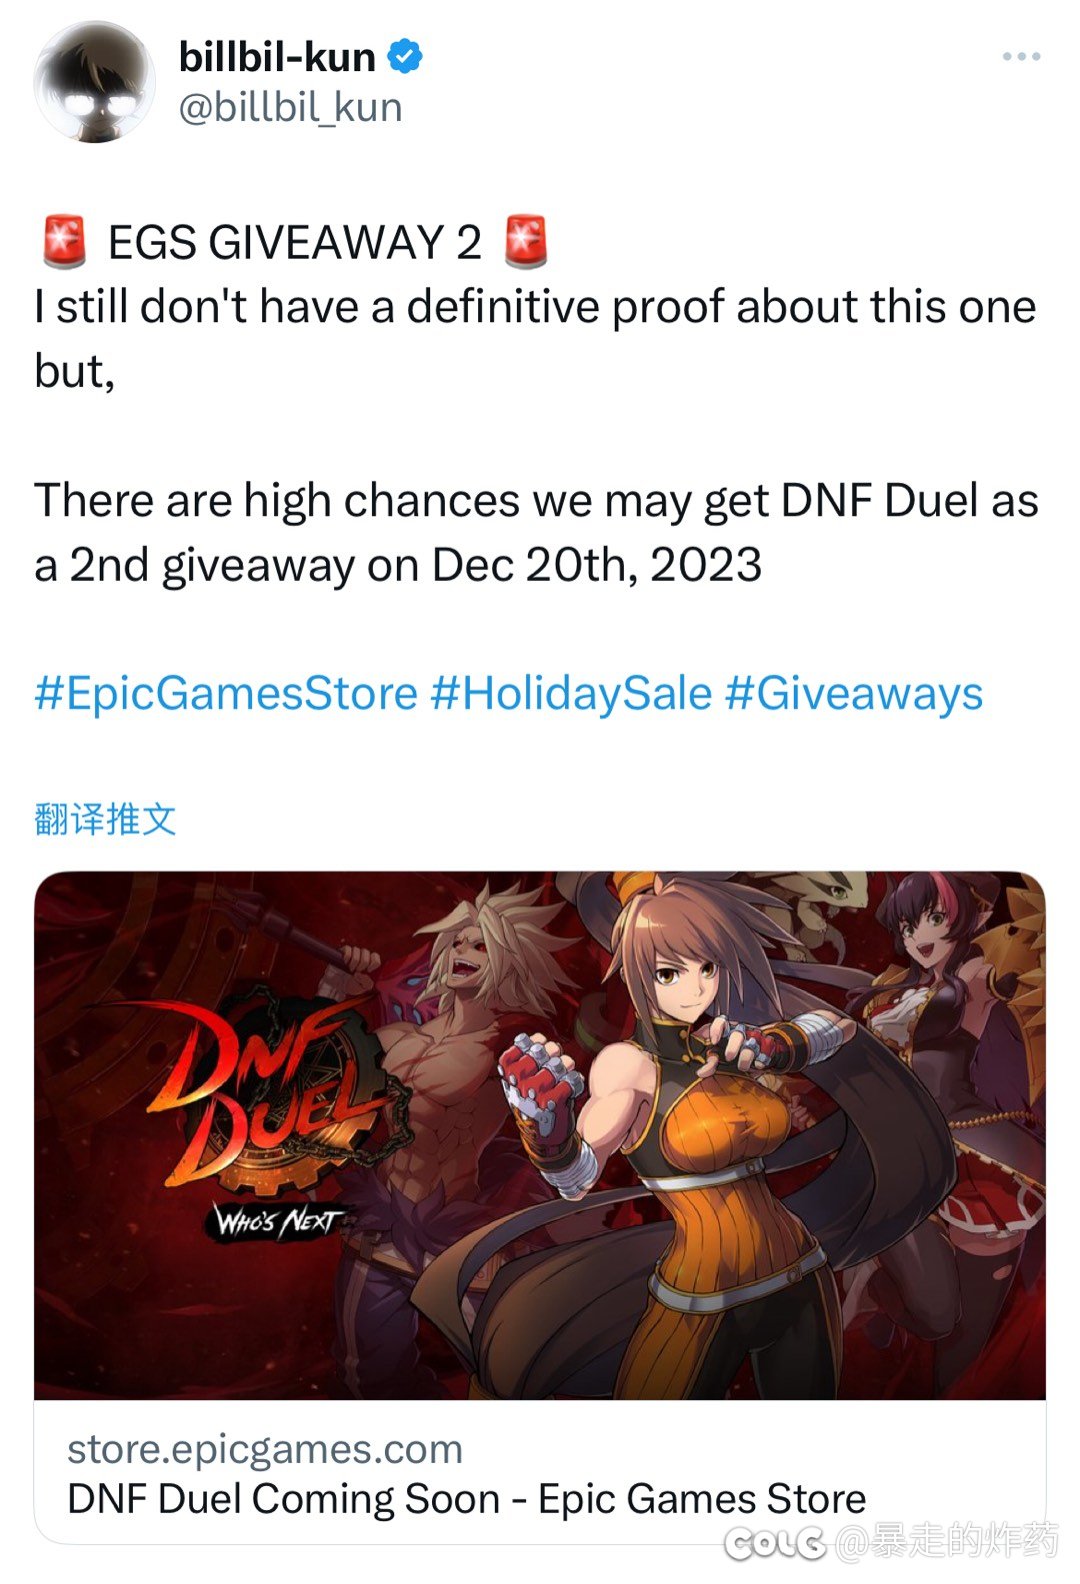This screenshot has height=1584, width=1080.
Task: Open DNF Duel Coming Soon card title
Action: (x=467, y=1499)
